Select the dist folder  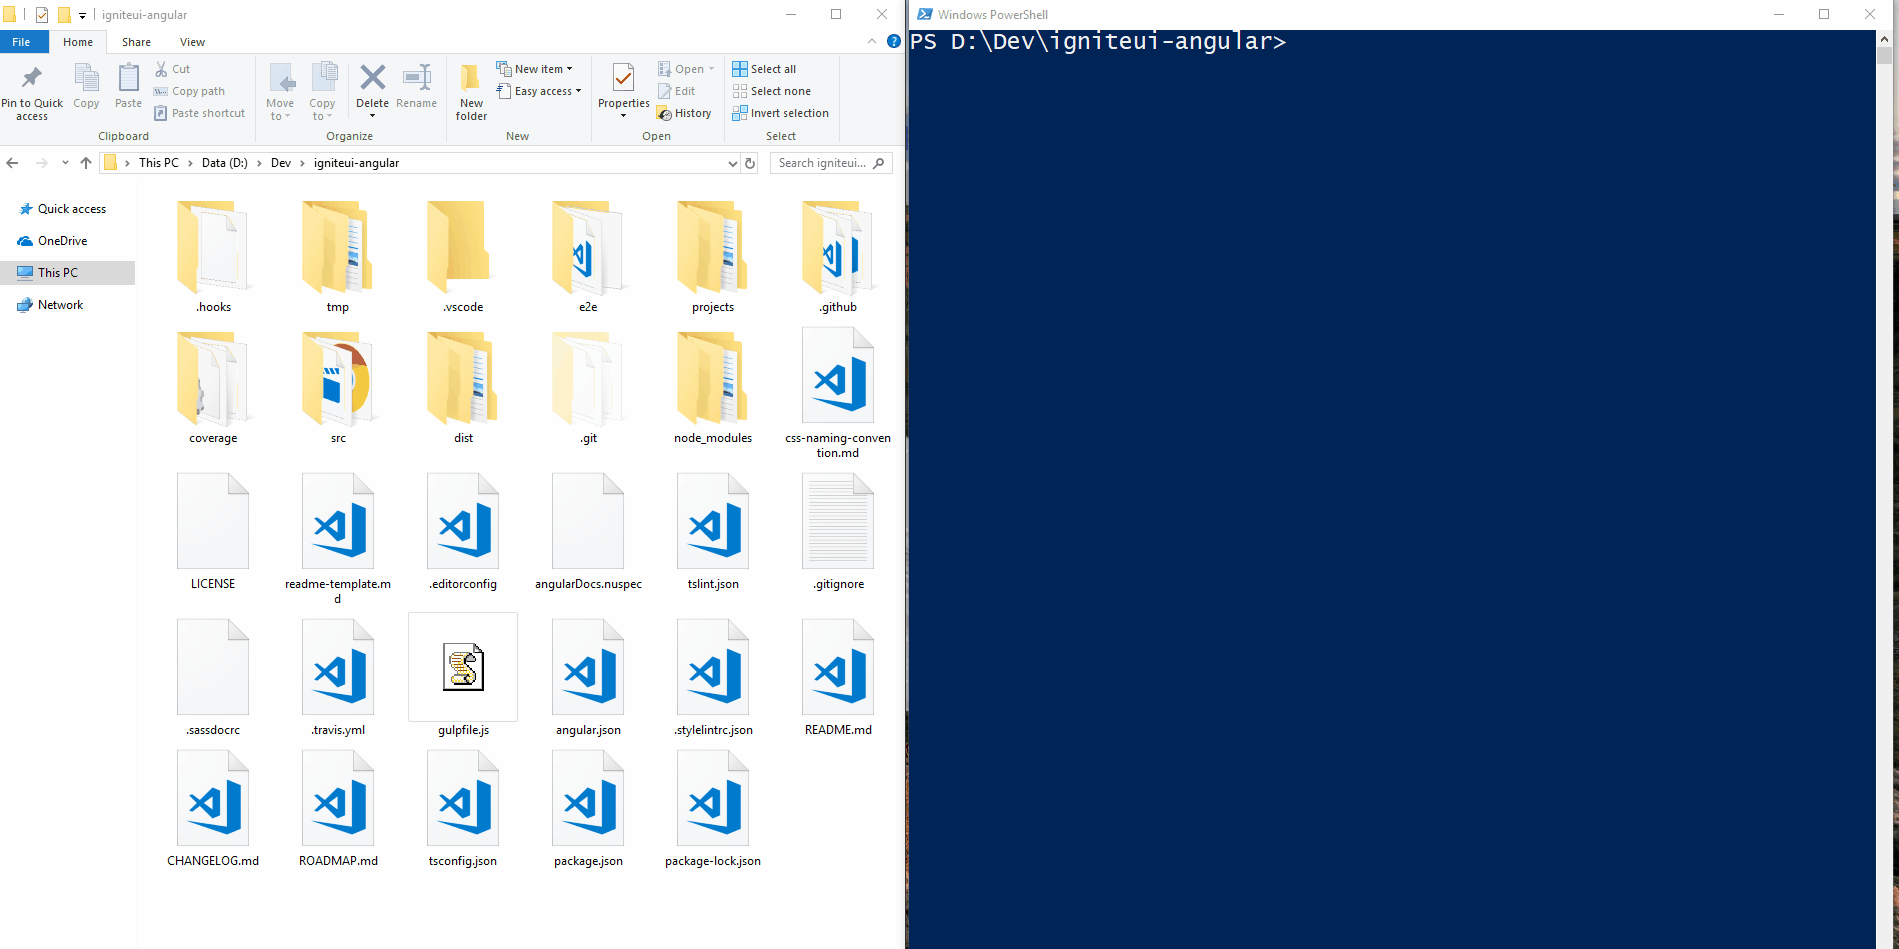pos(463,389)
